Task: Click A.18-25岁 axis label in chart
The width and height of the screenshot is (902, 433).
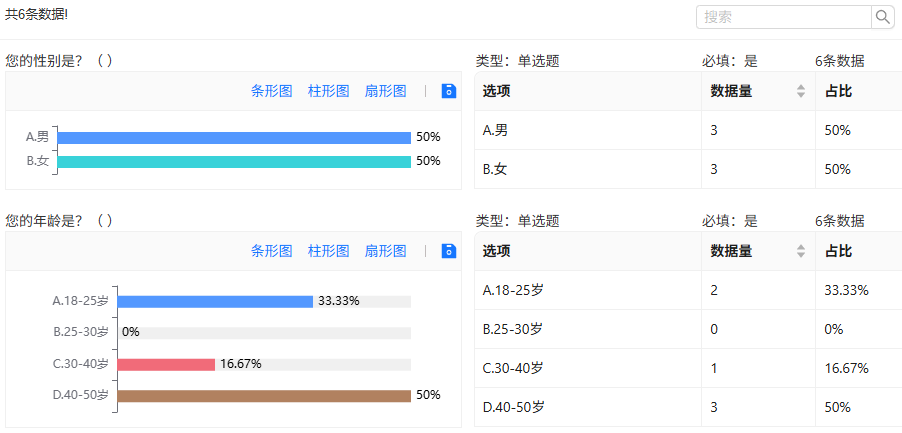Action: (x=81, y=301)
